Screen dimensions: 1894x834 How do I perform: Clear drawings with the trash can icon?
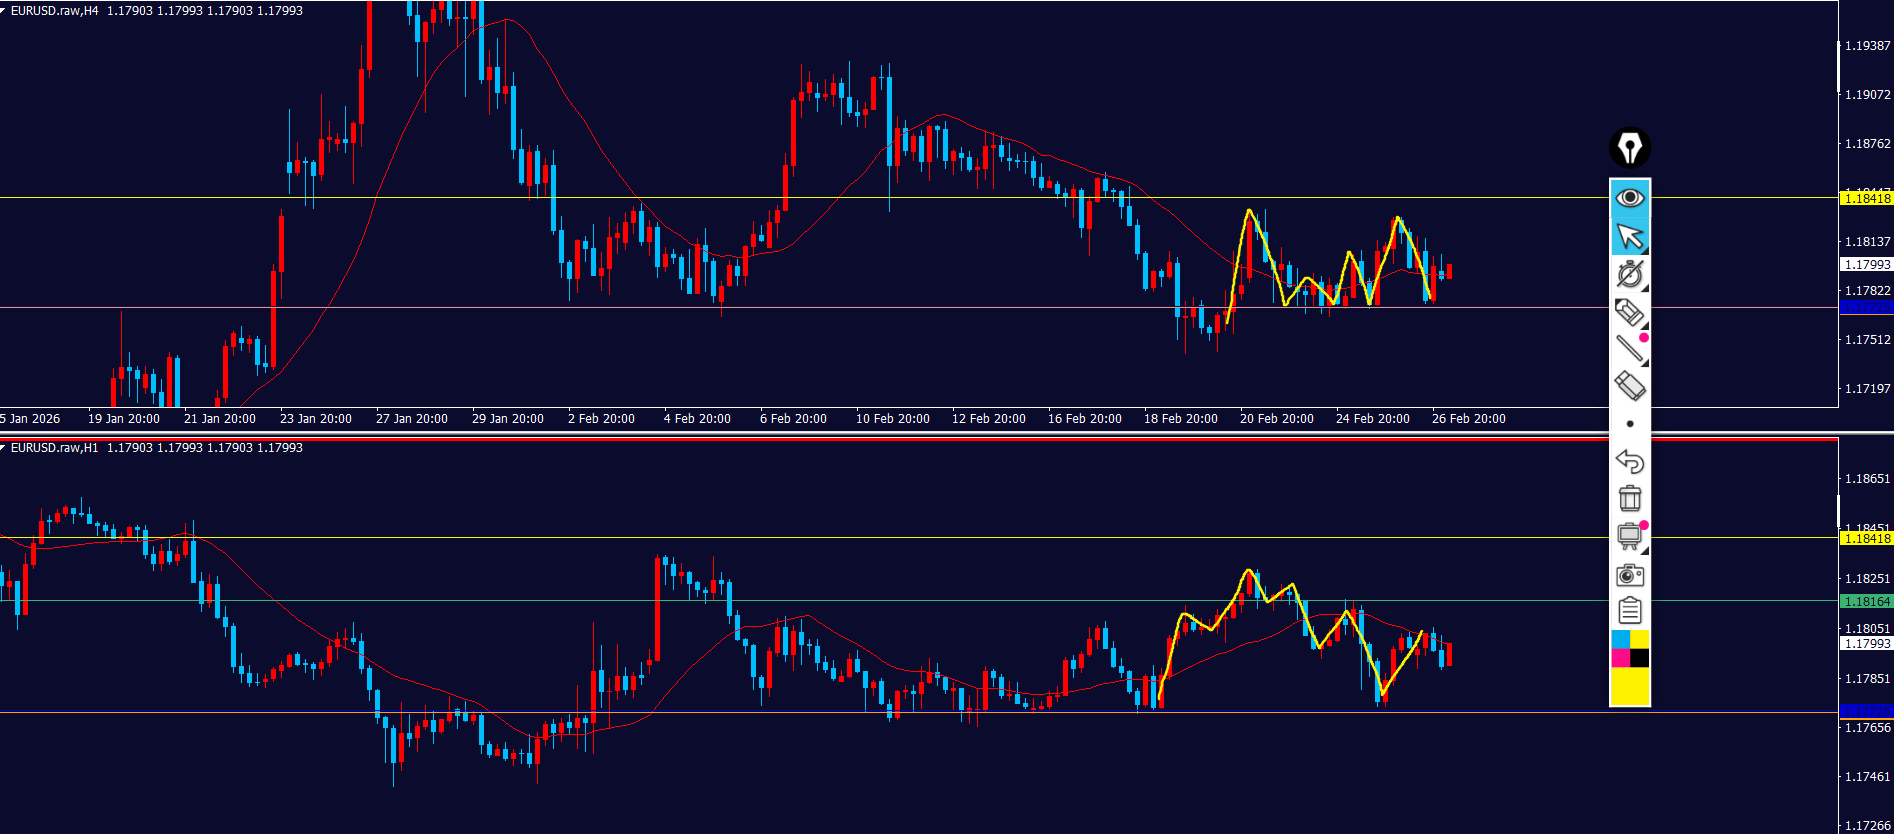click(1630, 498)
